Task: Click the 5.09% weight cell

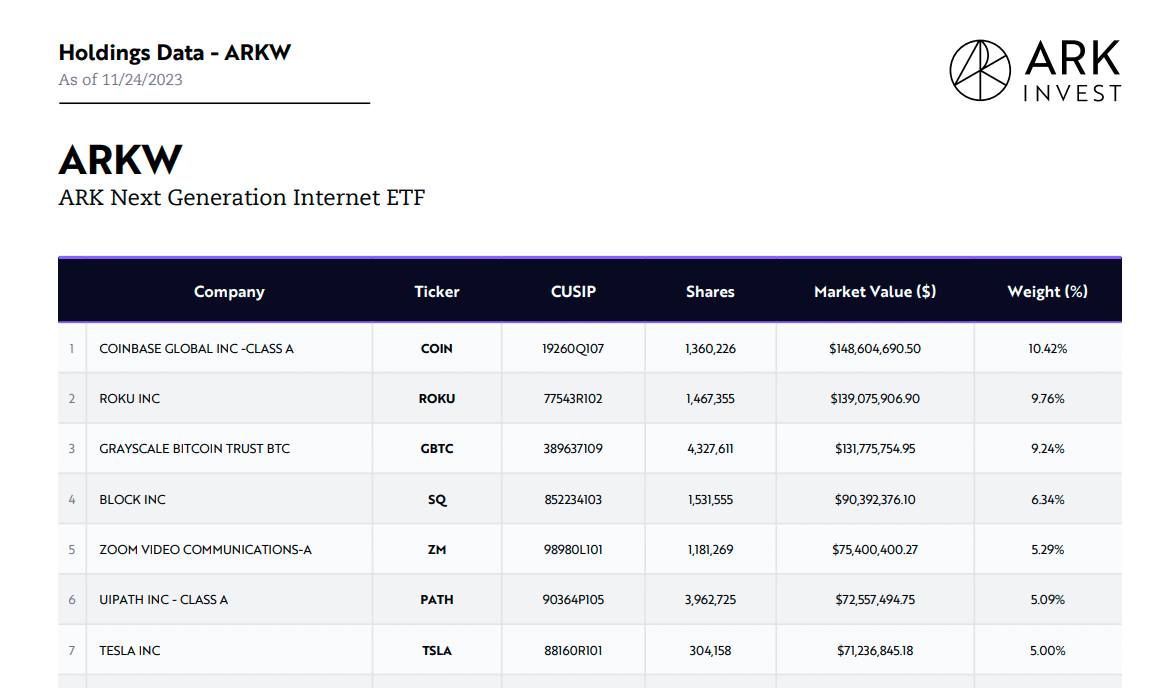Action: [x=1047, y=600]
